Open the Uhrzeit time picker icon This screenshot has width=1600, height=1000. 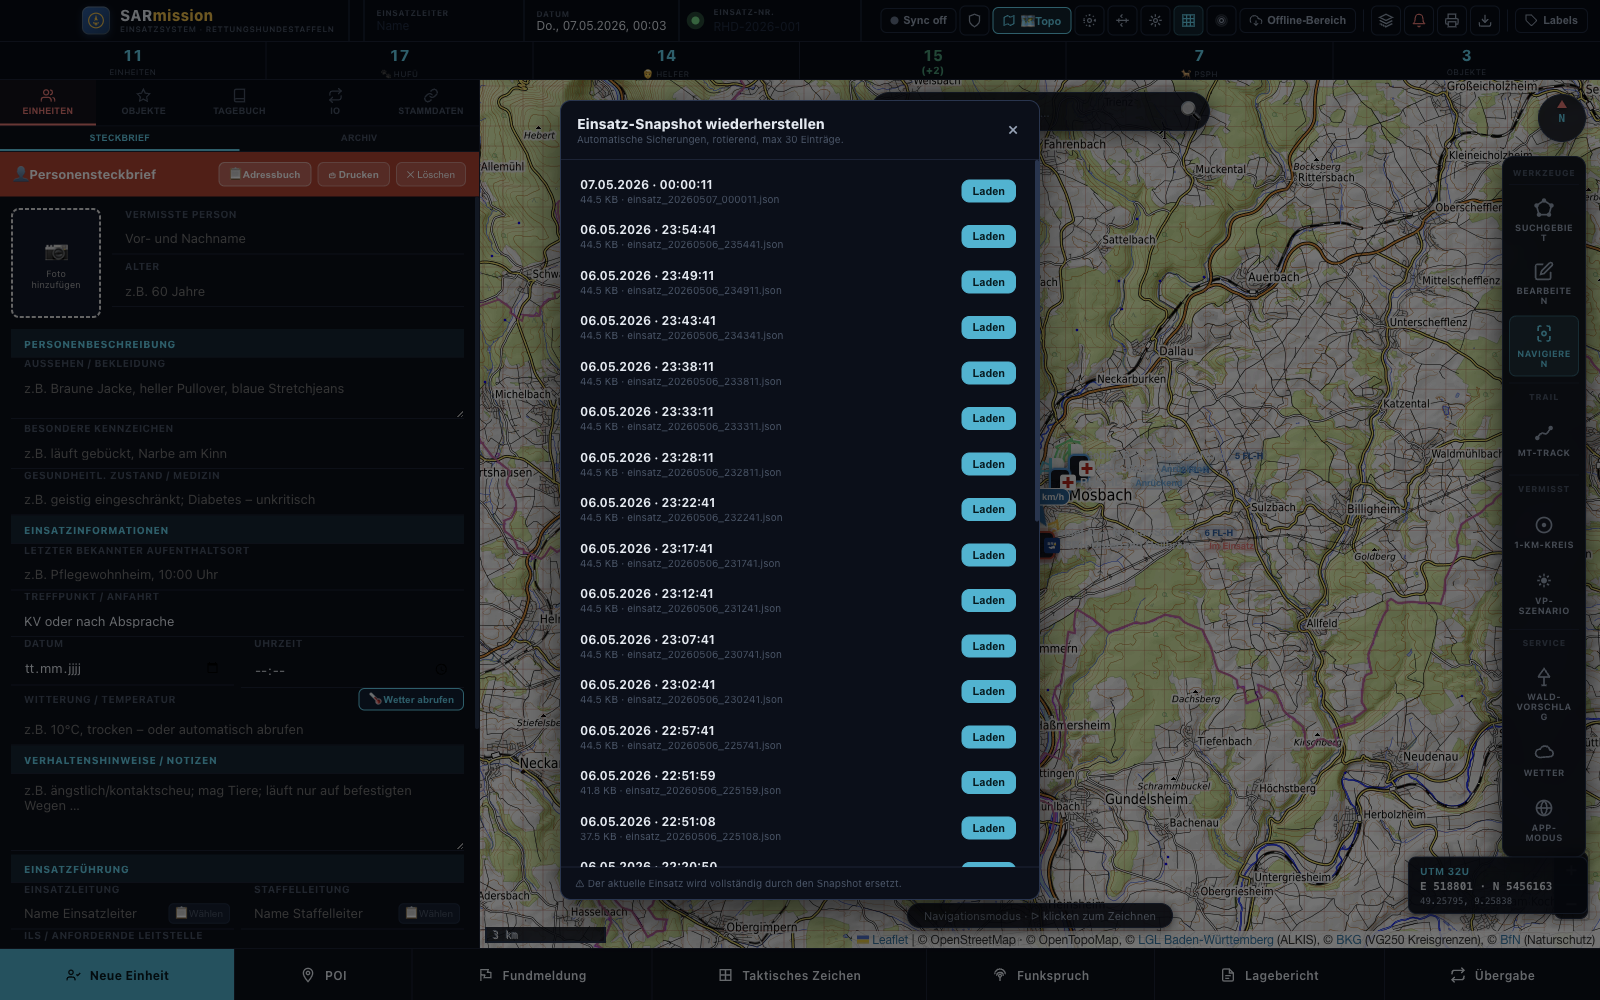(x=442, y=669)
